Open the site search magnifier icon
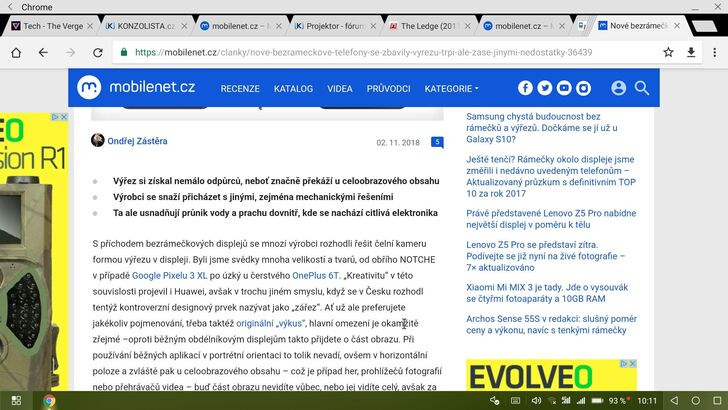The image size is (728, 410). [x=642, y=88]
